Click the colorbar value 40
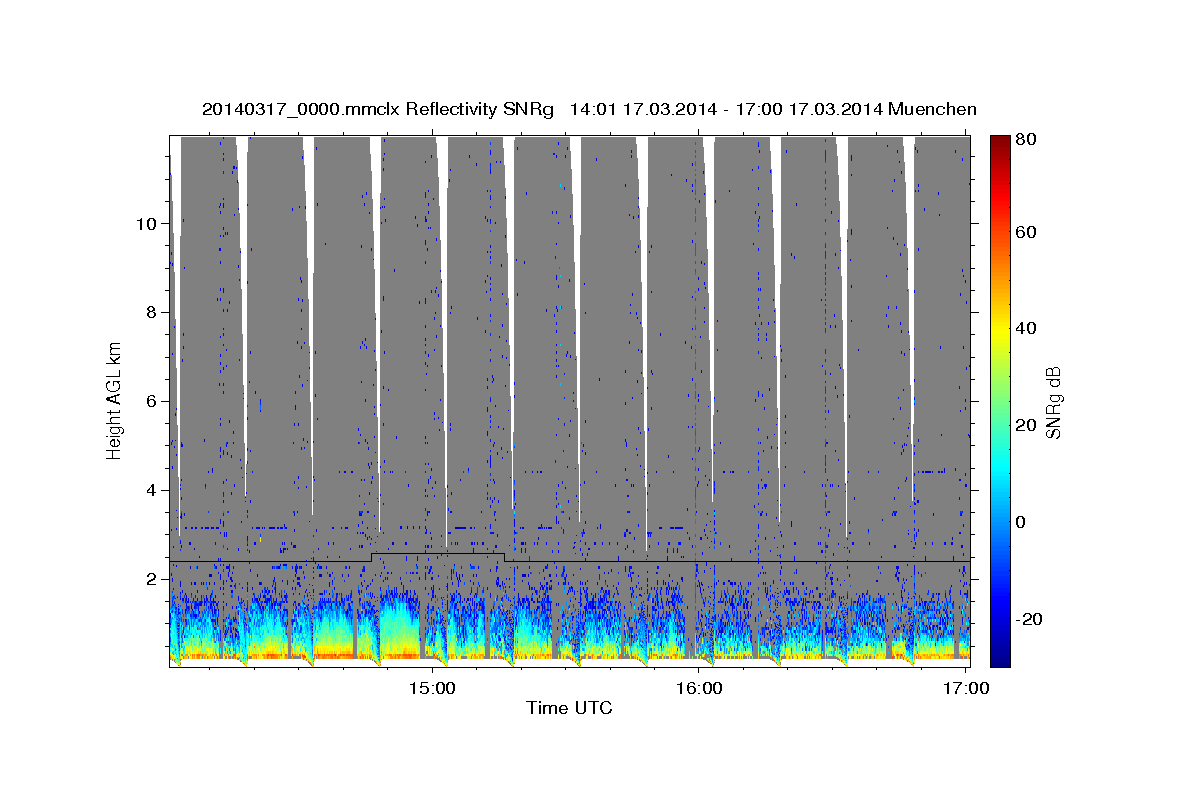The image size is (1200, 800). (1025, 328)
